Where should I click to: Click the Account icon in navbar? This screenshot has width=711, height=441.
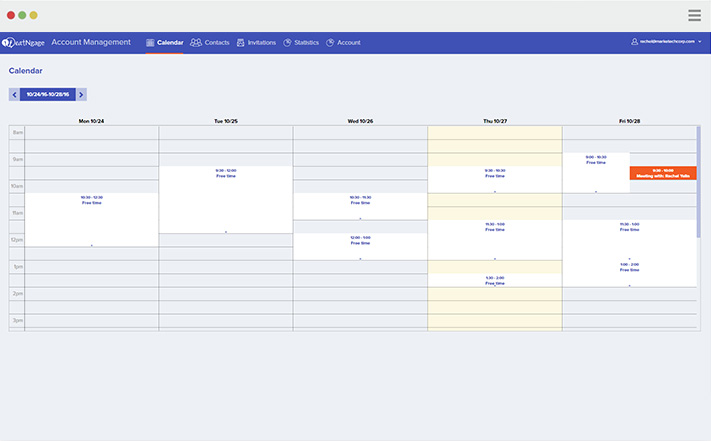330,43
